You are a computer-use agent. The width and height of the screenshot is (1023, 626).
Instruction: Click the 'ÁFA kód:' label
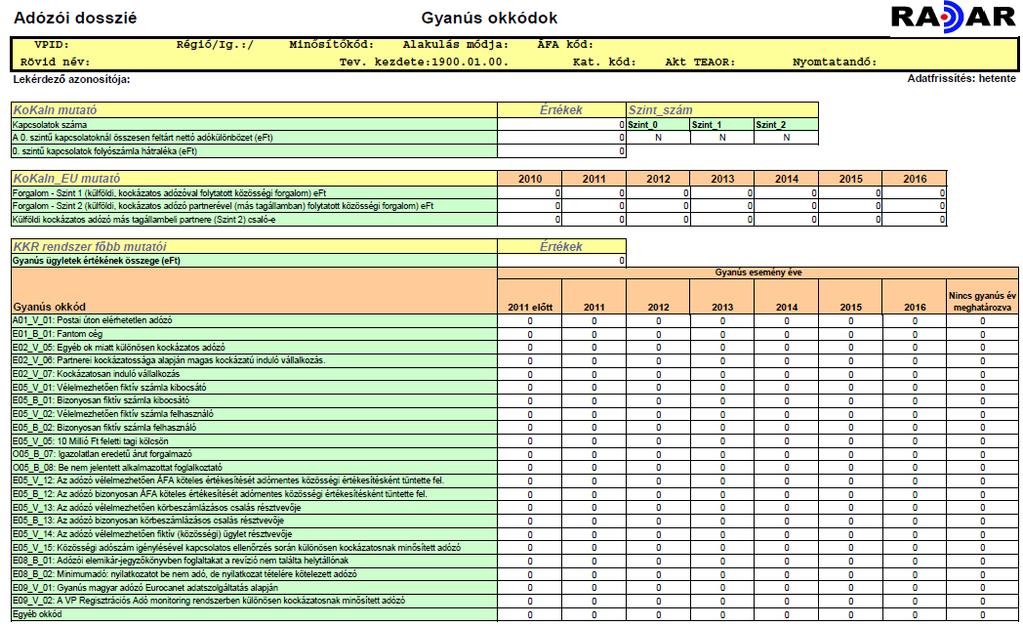tap(565, 45)
